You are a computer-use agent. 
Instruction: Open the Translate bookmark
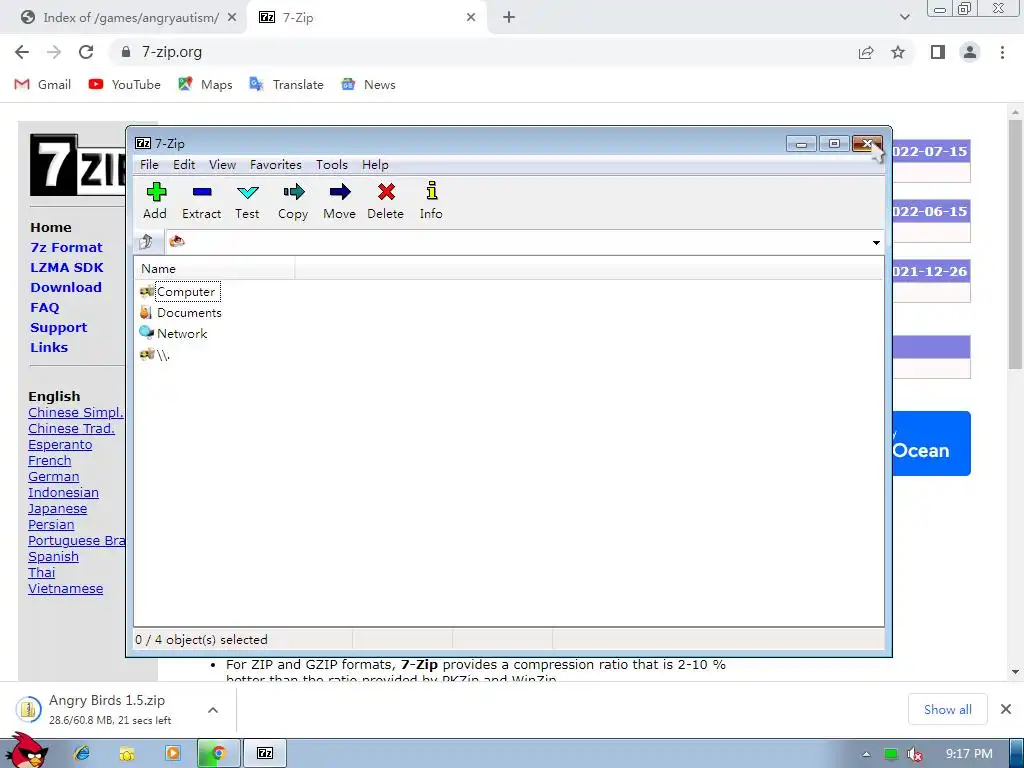click(x=286, y=85)
